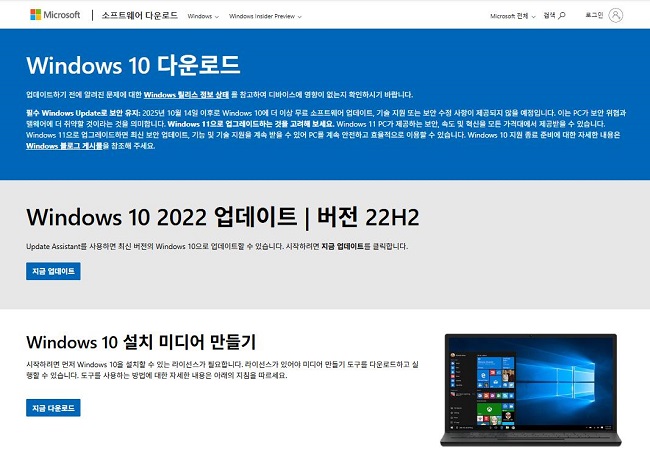Image resolution: width=650 pixels, height=461 pixels.
Task: Click the Update Assistant description text
Action: click(217, 246)
